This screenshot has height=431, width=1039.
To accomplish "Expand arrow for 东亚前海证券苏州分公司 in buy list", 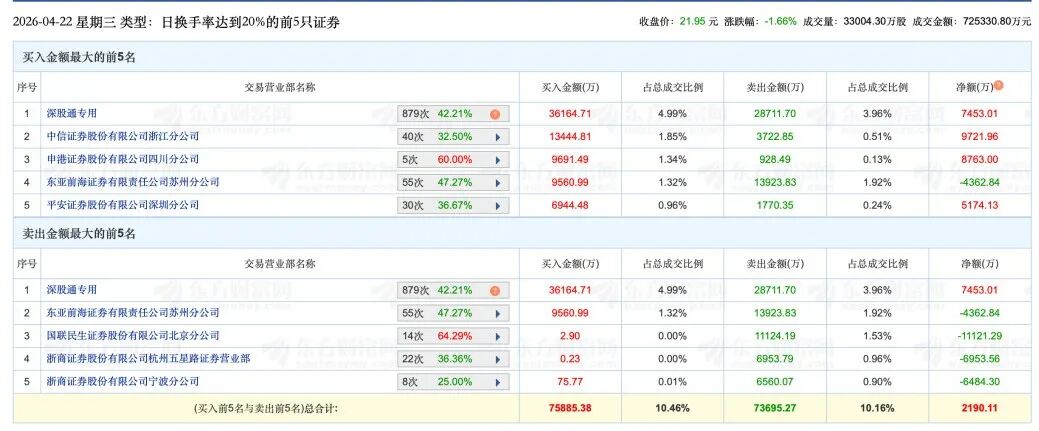I will click(497, 183).
